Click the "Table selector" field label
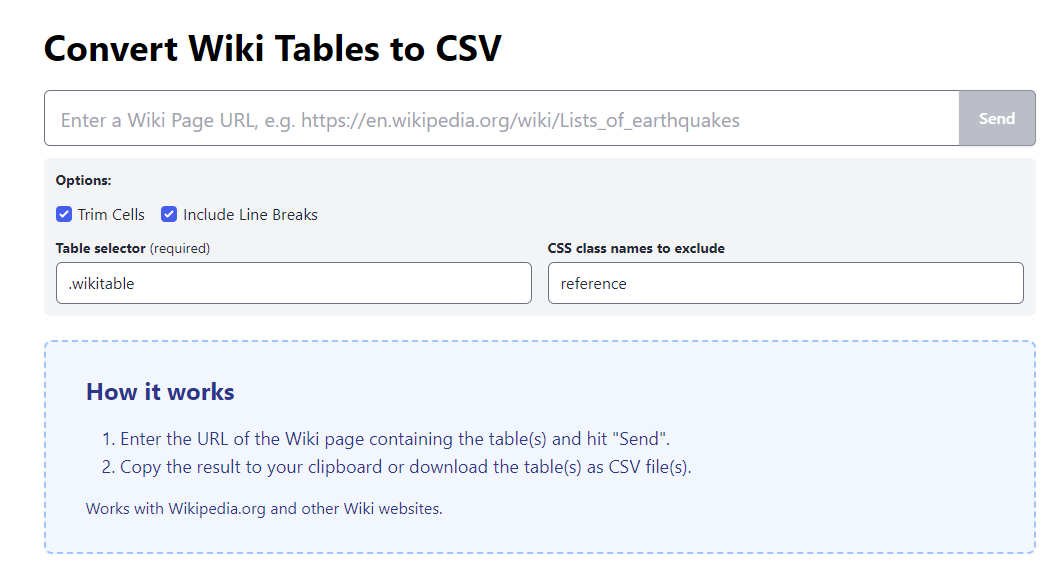The height and width of the screenshot is (581, 1049). click(x=100, y=248)
